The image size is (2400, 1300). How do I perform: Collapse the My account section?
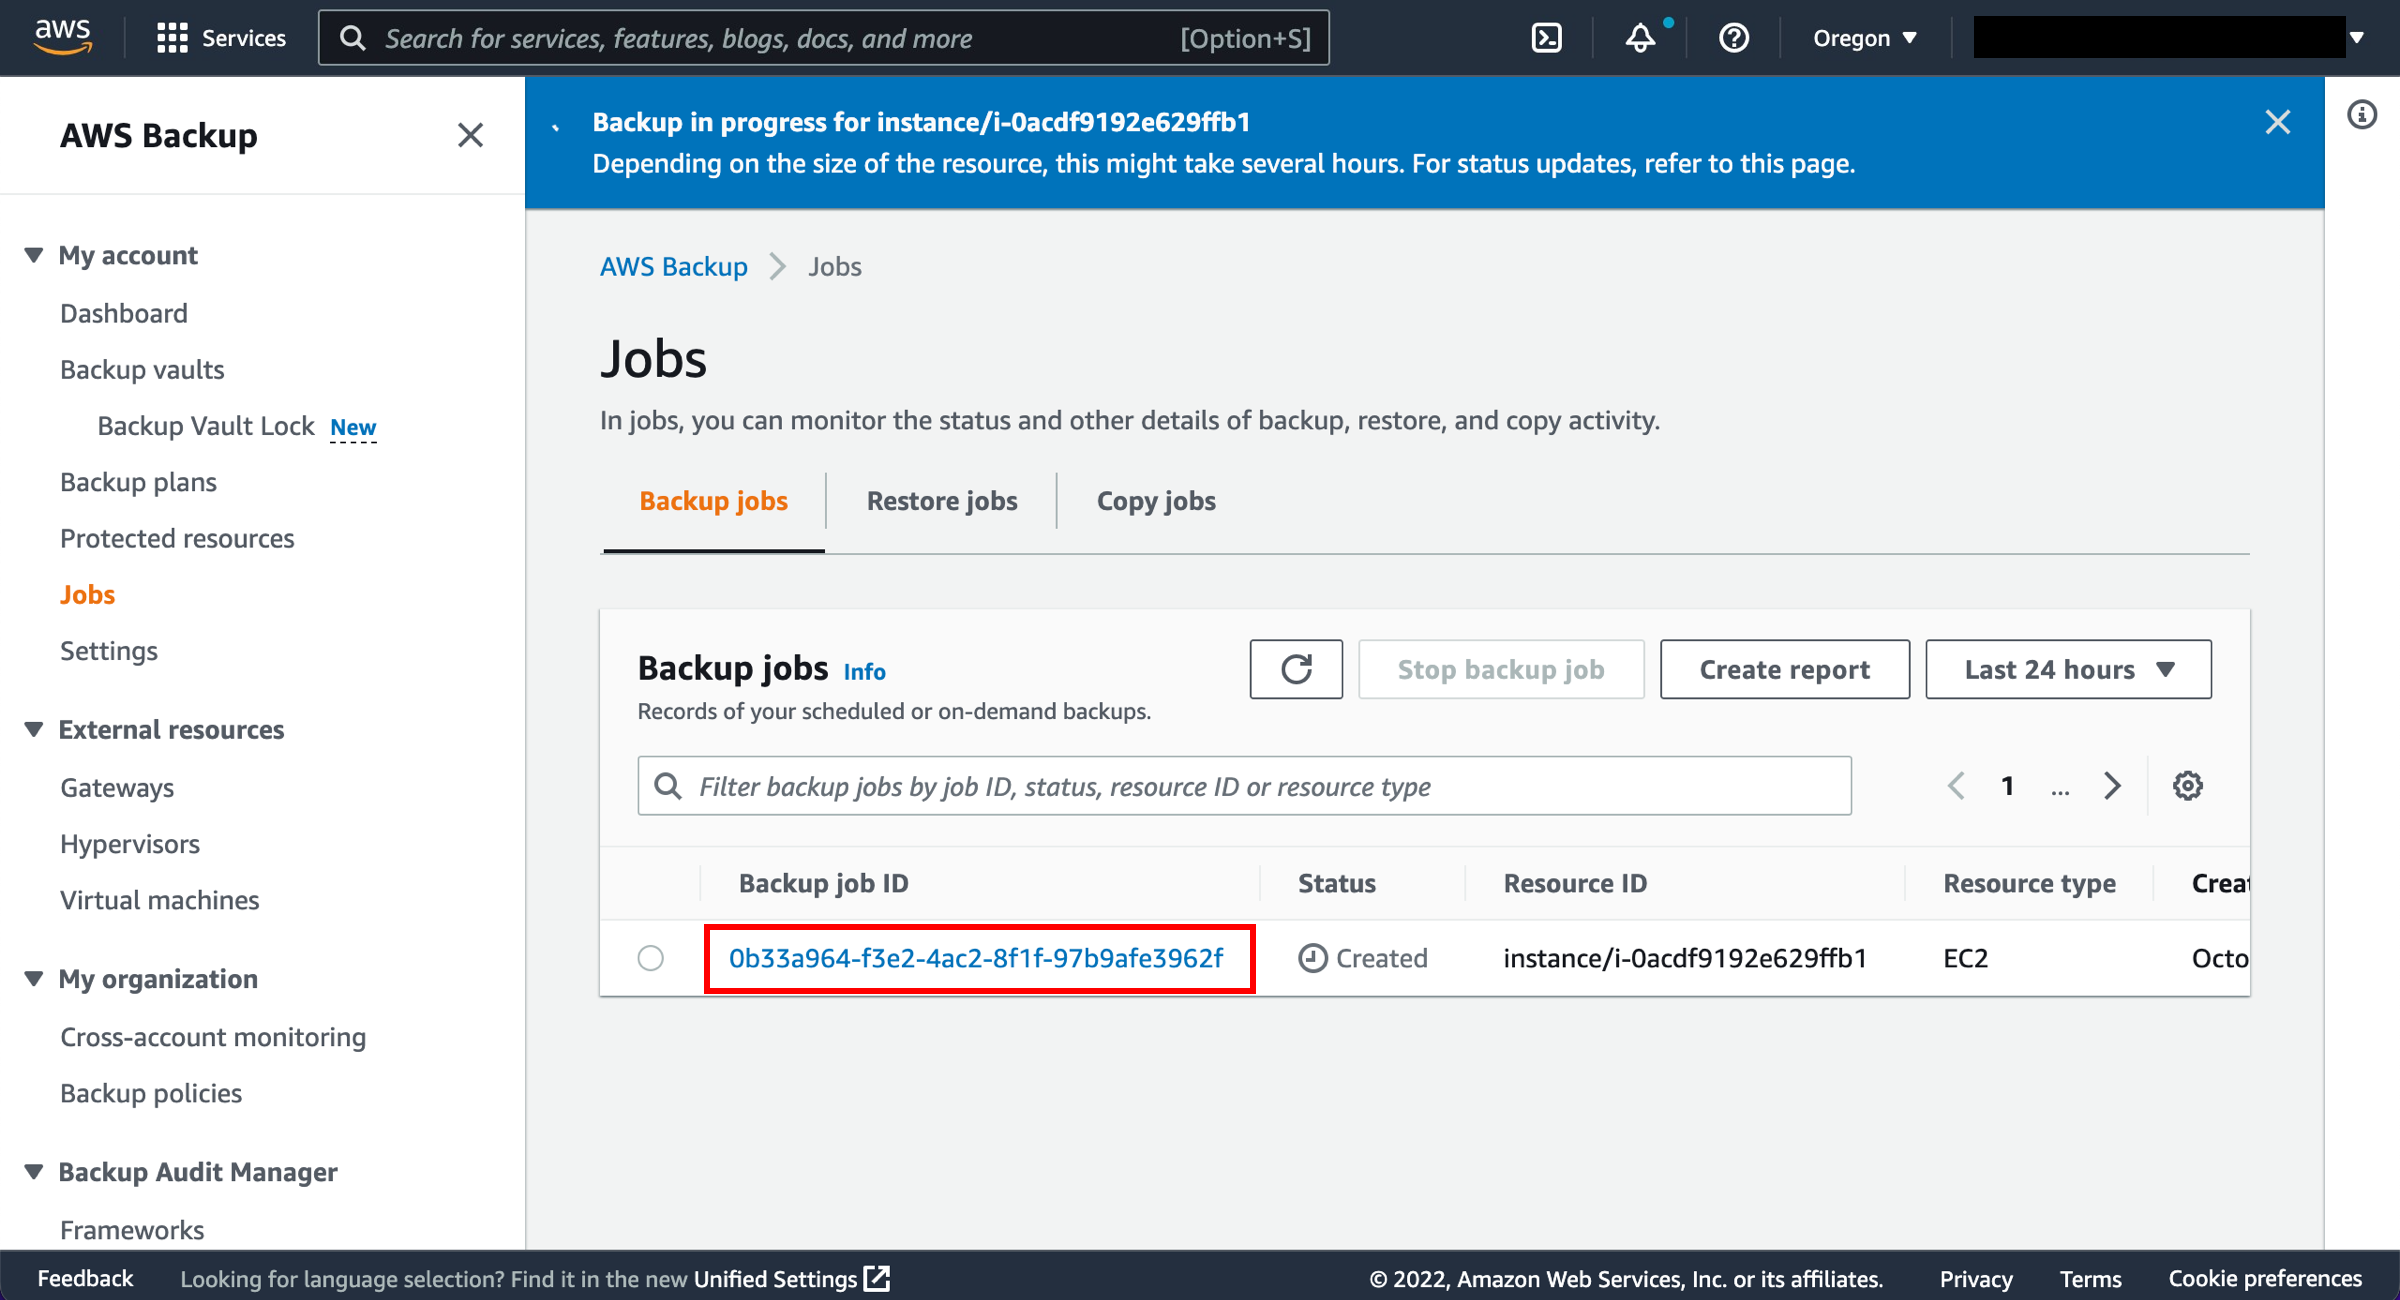(33, 255)
